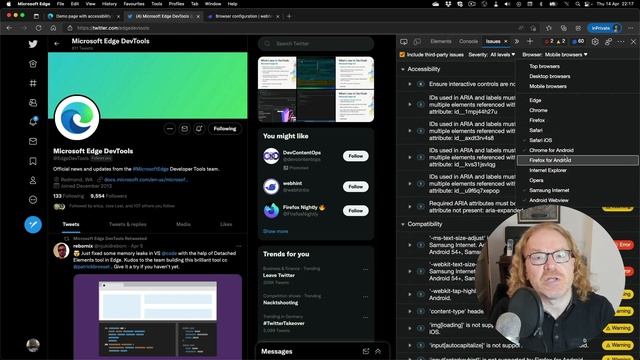The width and height of the screenshot is (640, 360).
Task: Open the Notifications bell
Action: (x=33, y=122)
